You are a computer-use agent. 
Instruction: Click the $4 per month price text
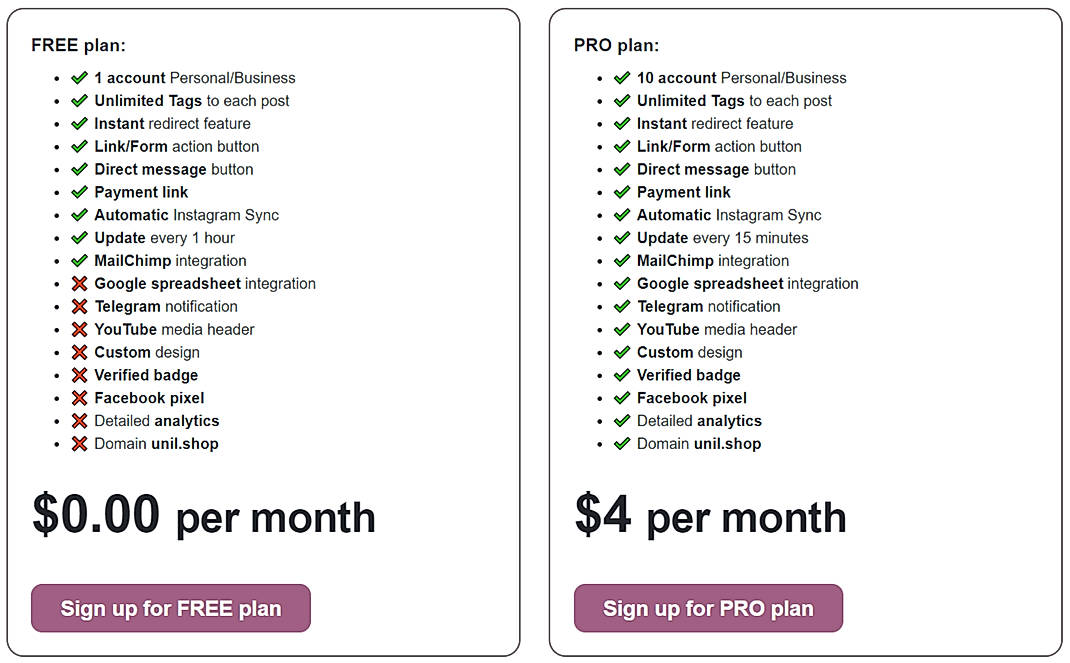click(x=711, y=516)
